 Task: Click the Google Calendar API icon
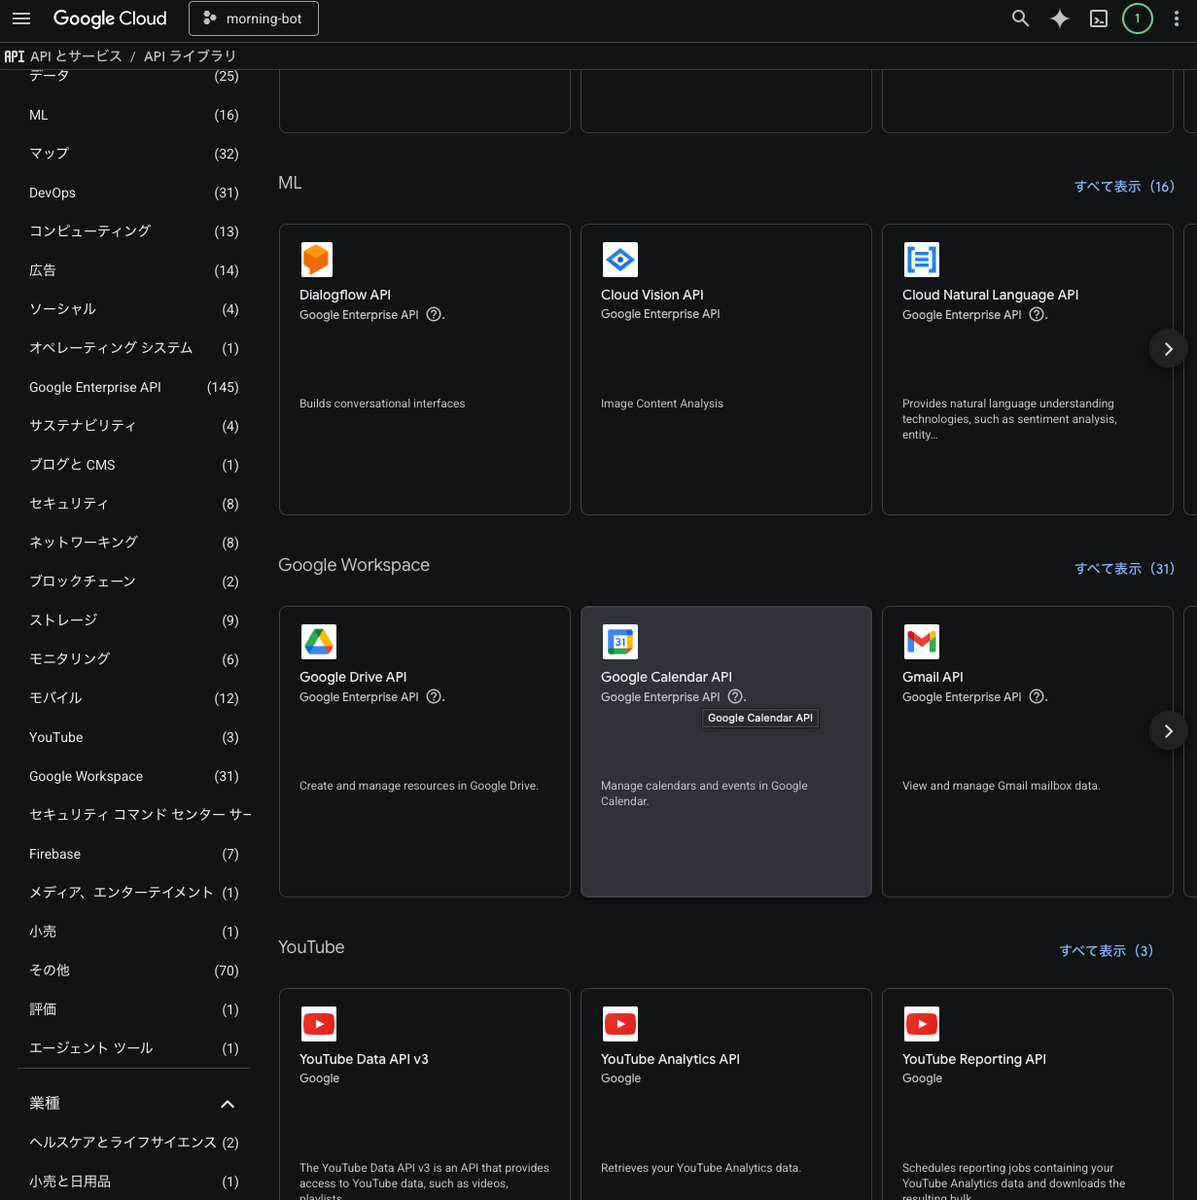point(620,641)
